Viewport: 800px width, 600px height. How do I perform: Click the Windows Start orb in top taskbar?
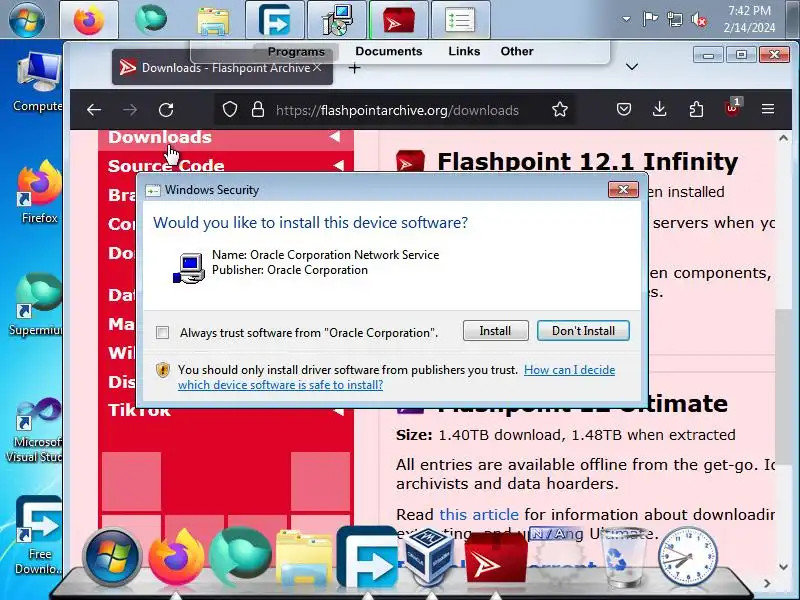click(27, 20)
